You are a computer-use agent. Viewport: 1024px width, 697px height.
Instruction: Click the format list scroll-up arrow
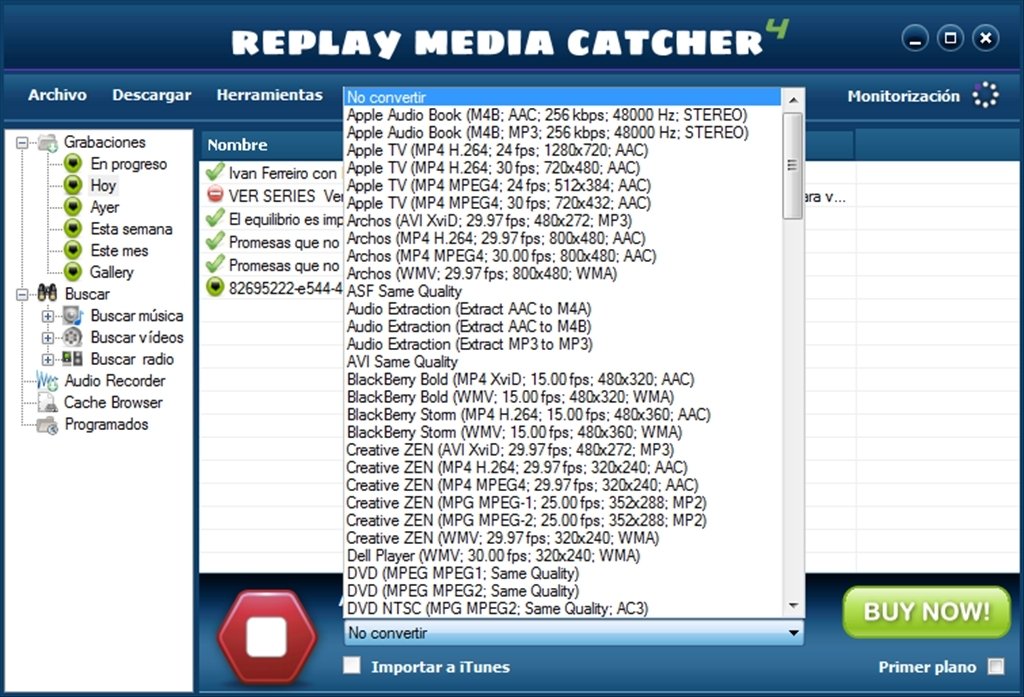pyautogui.click(x=793, y=100)
